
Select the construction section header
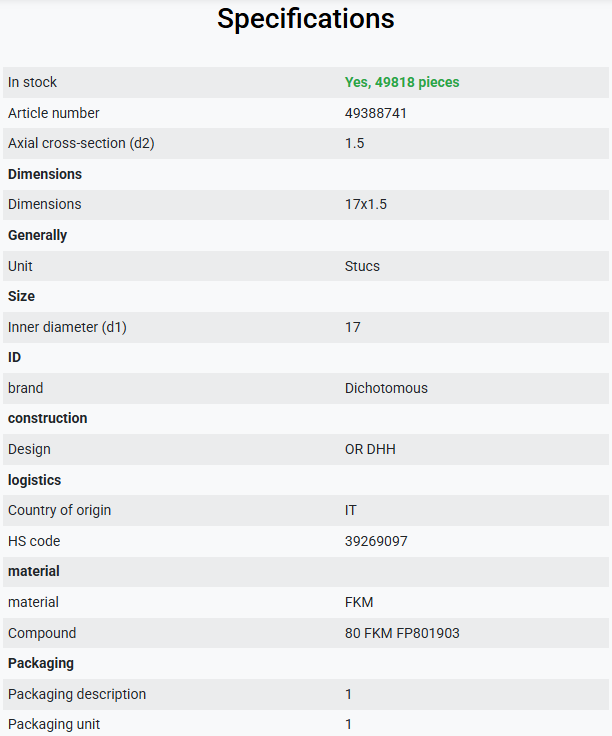pos(47,418)
